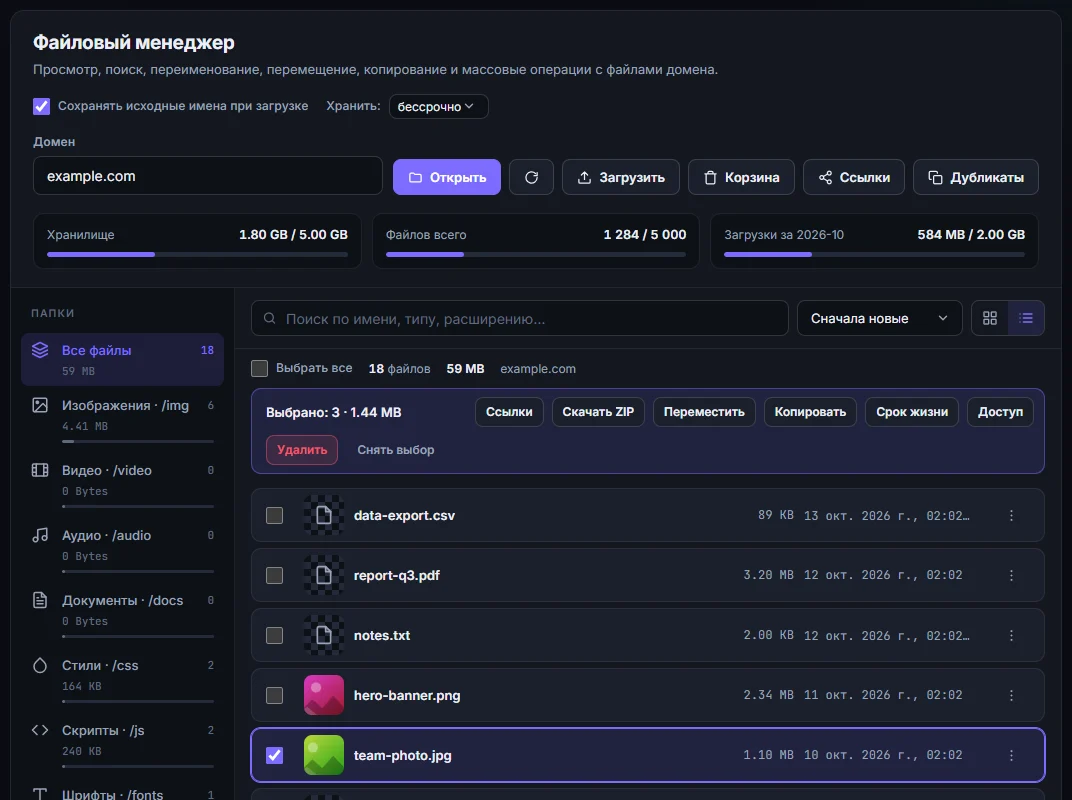Click the magnifier icon in search

tap(270, 319)
